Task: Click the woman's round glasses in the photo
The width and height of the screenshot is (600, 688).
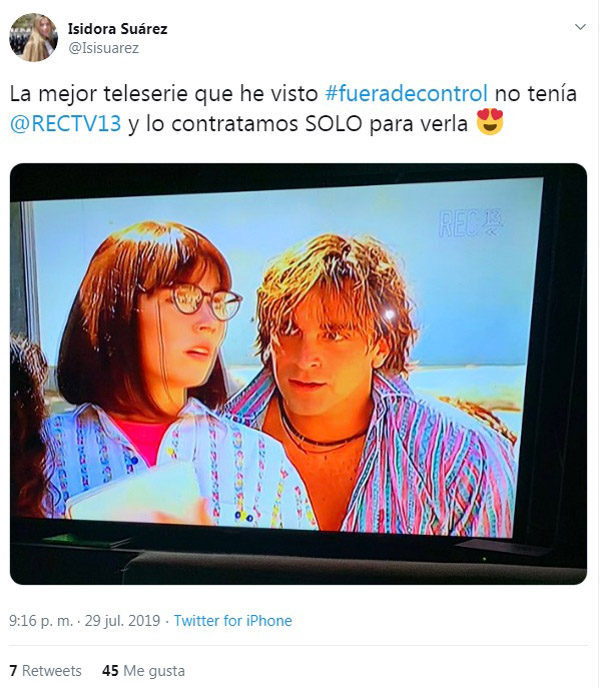Action: 201,300
